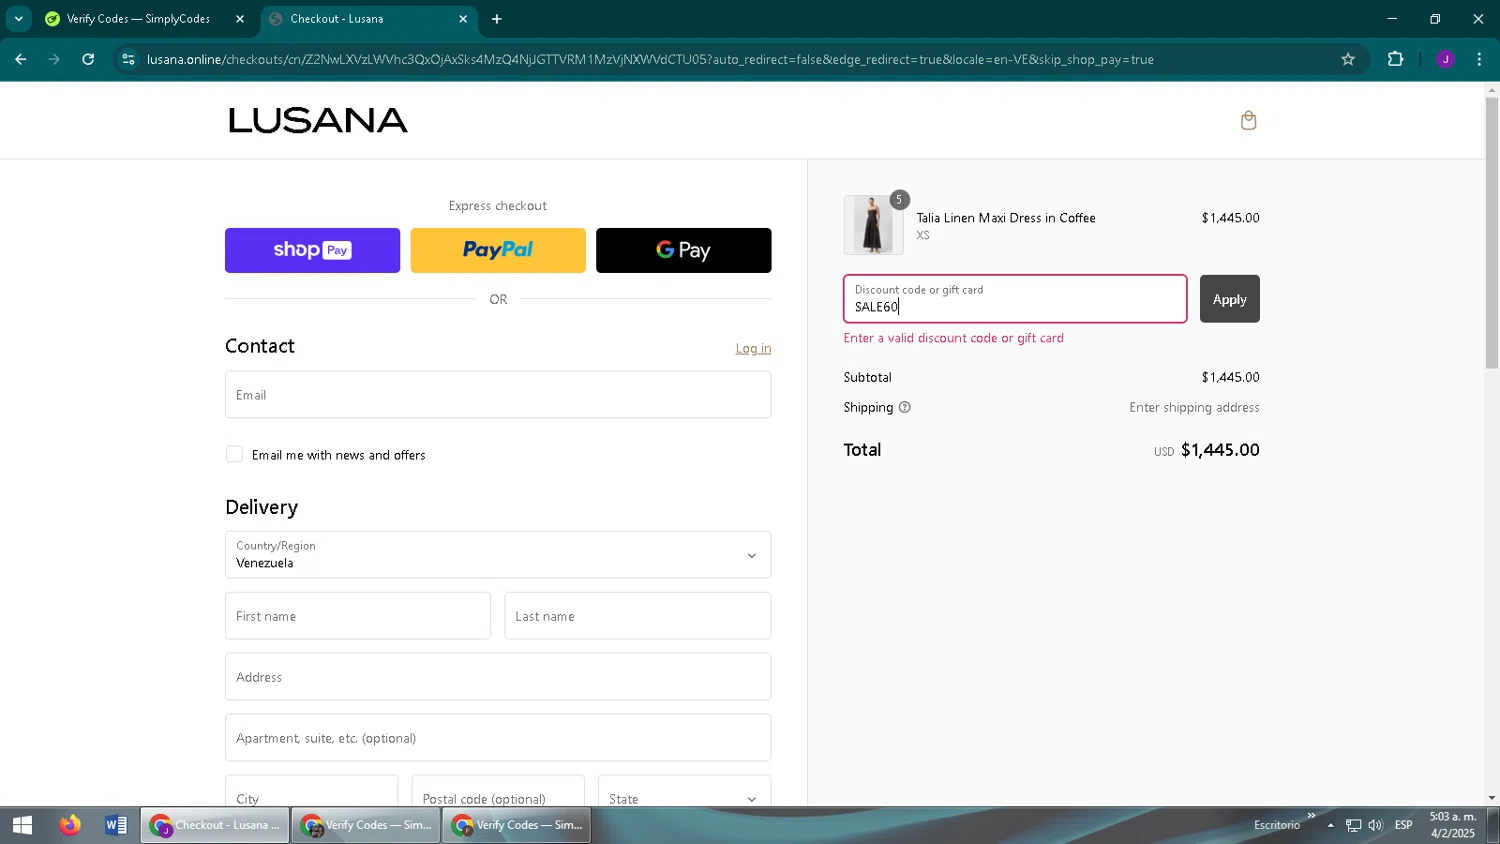The image size is (1500, 844).
Task: Go forward with browser forward arrow
Action: (54, 59)
